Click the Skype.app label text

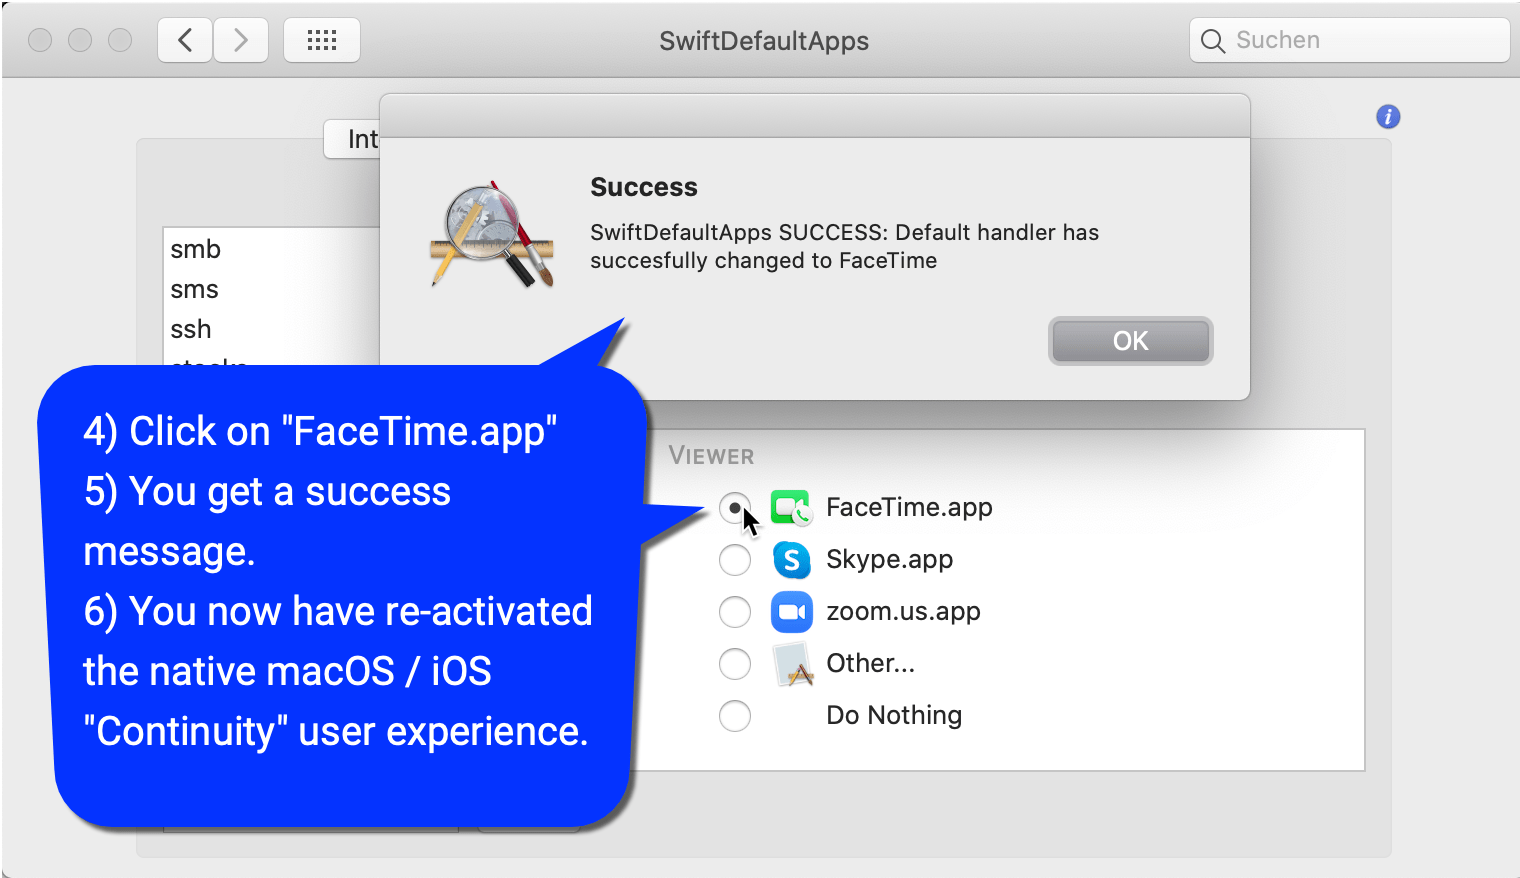[x=889, y=560]
